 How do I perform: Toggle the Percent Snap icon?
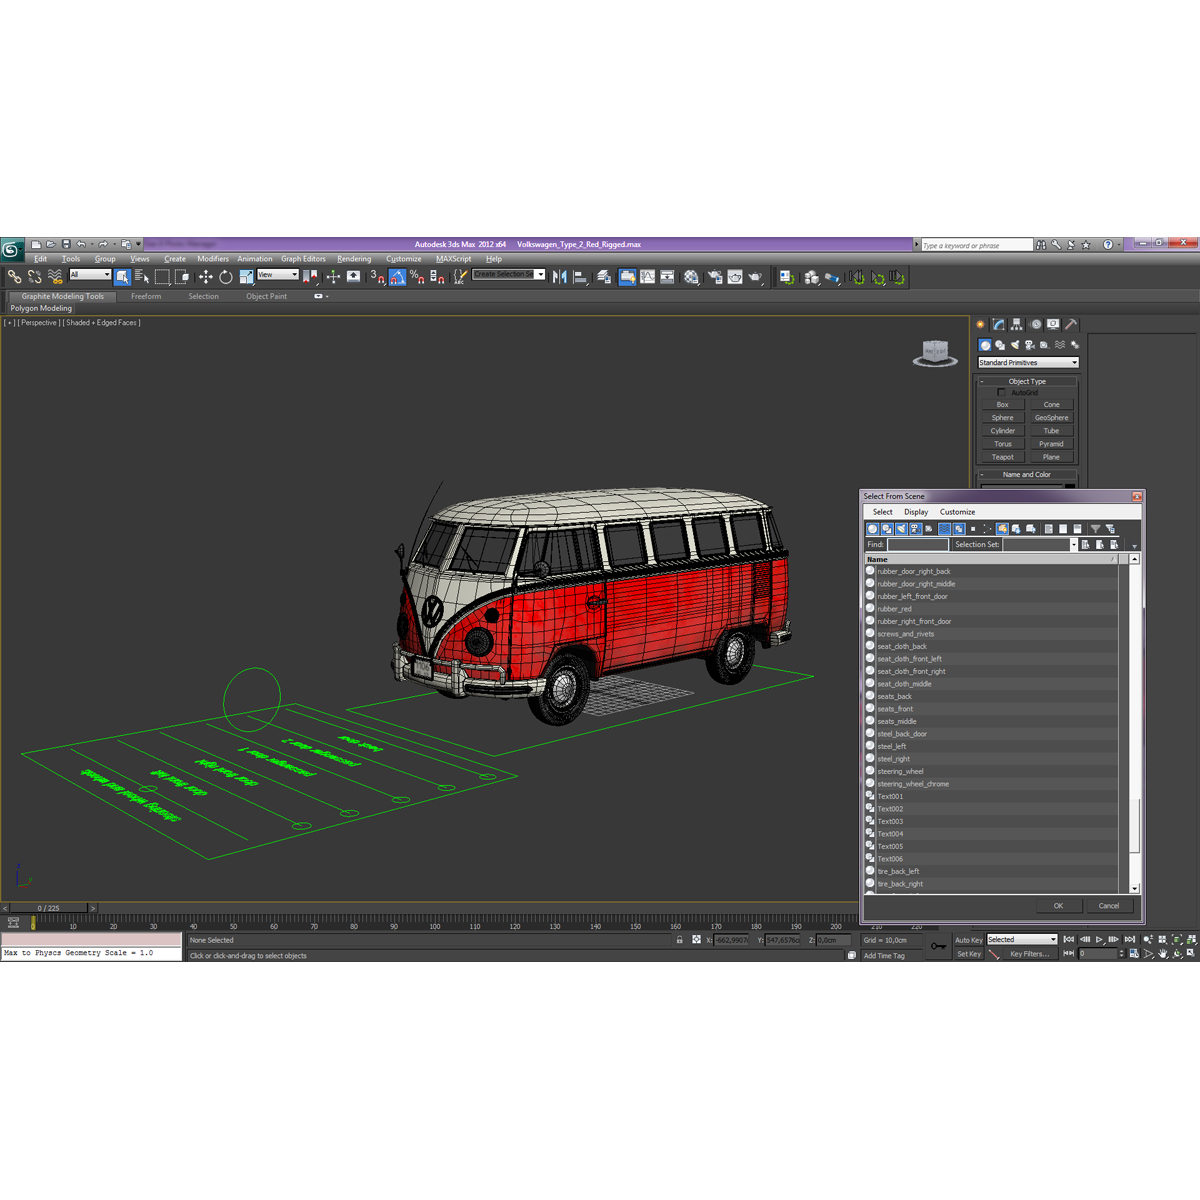pyautogui.click(x=417, y=277)
